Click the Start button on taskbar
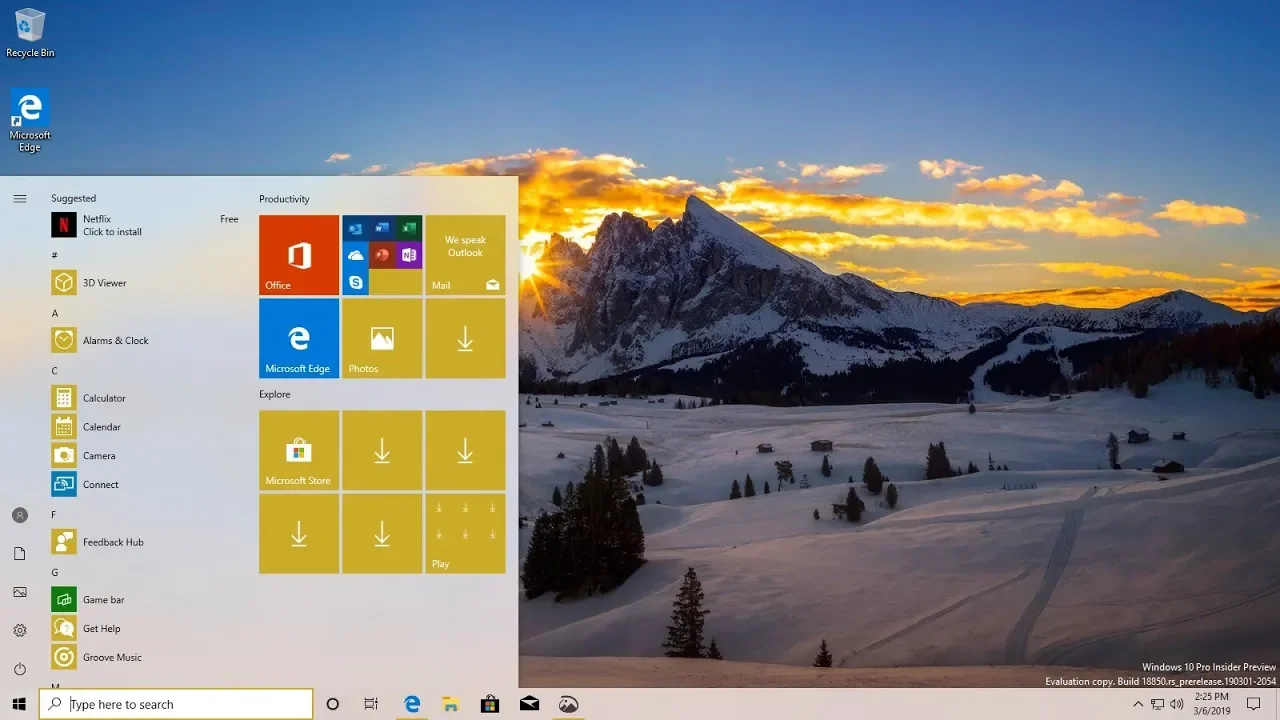The image size is (1280, 720). click(19, 704)
